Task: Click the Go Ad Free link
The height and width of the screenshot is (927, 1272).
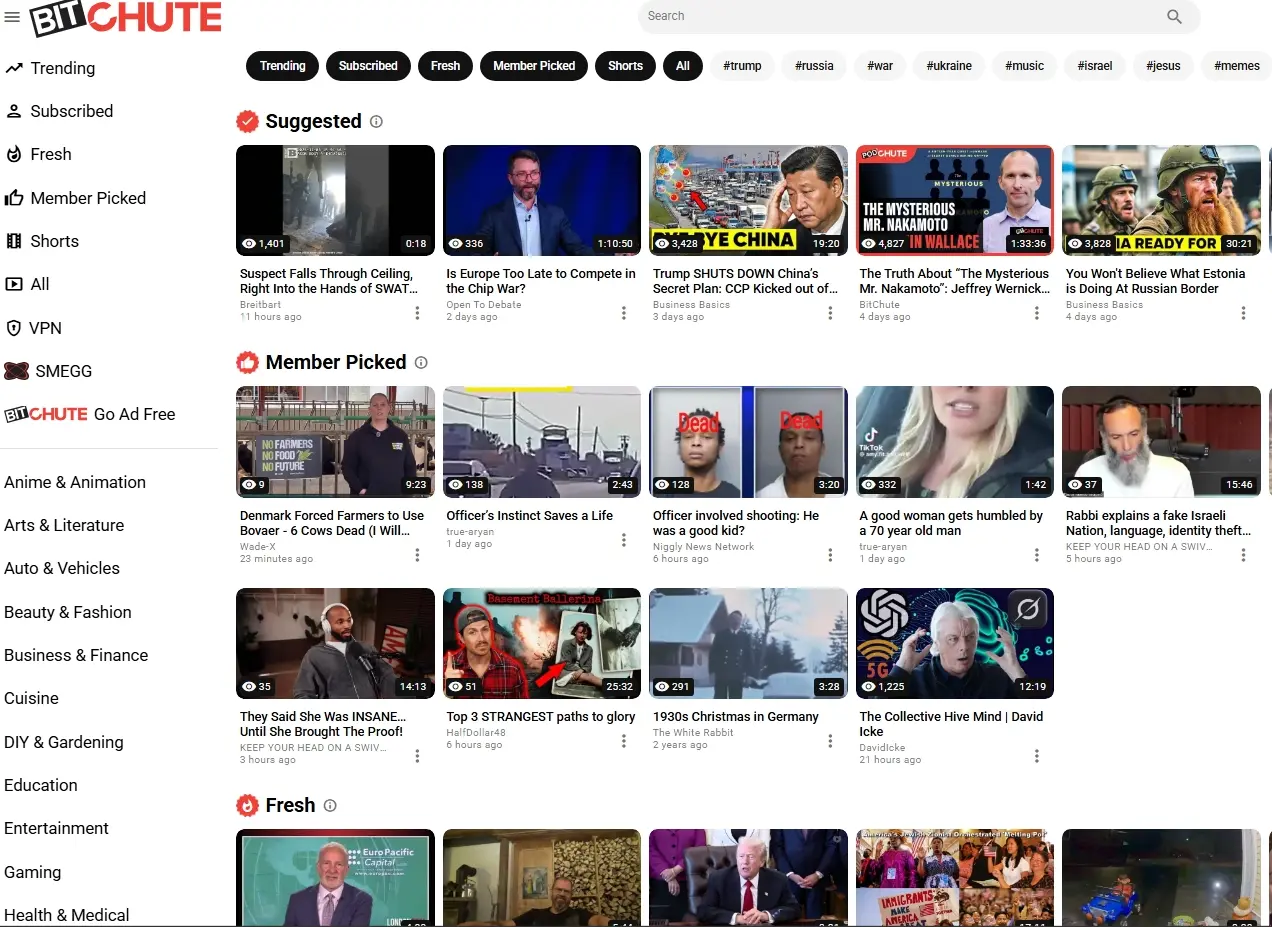Action: (x=134, y=414)
